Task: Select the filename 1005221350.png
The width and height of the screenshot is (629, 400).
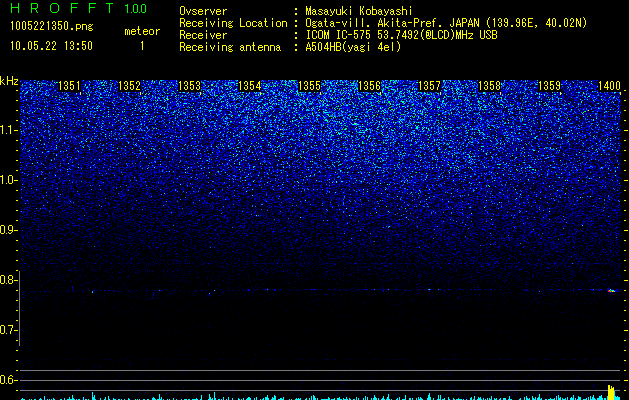Action: tap(52, 27)
